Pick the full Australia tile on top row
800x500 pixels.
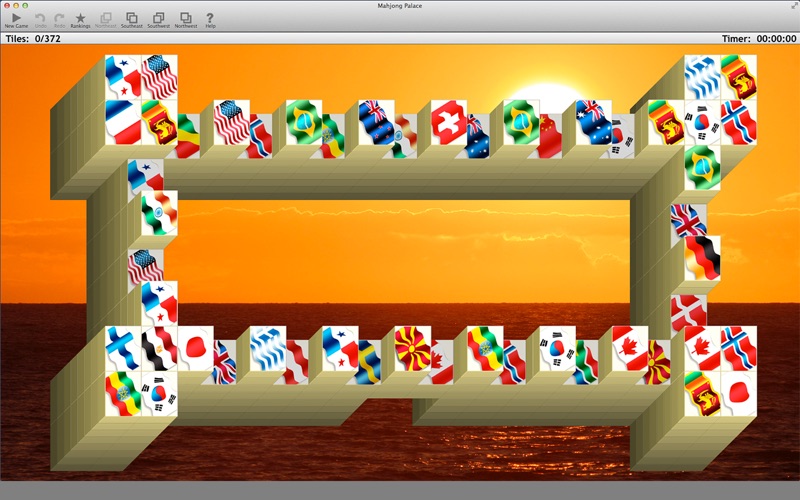tap(593, 122)
